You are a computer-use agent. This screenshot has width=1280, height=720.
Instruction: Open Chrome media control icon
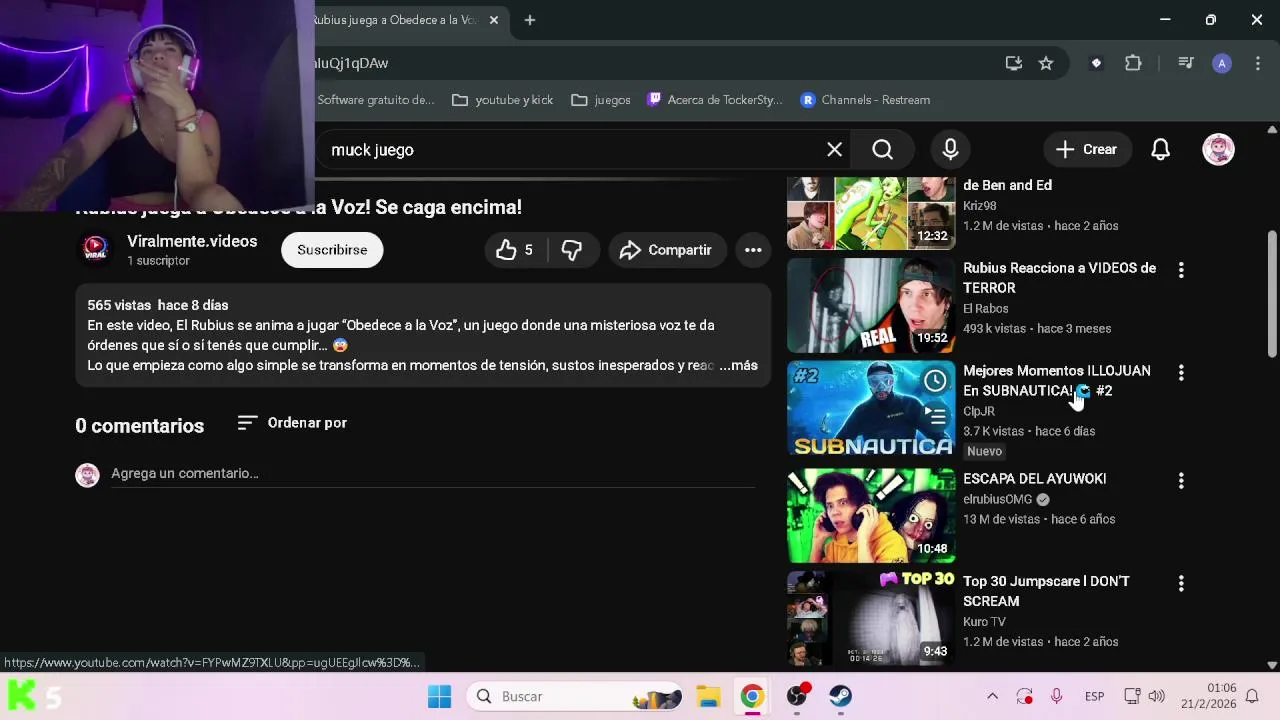[1186, 63]
